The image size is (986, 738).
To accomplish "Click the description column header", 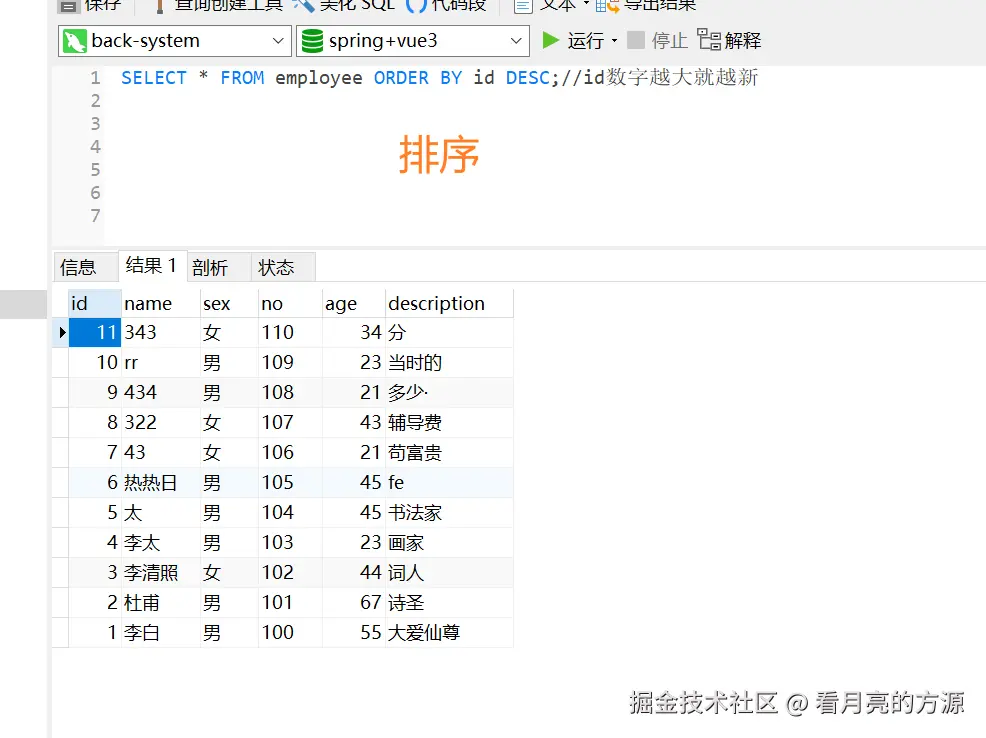I will tap(449, 304).
